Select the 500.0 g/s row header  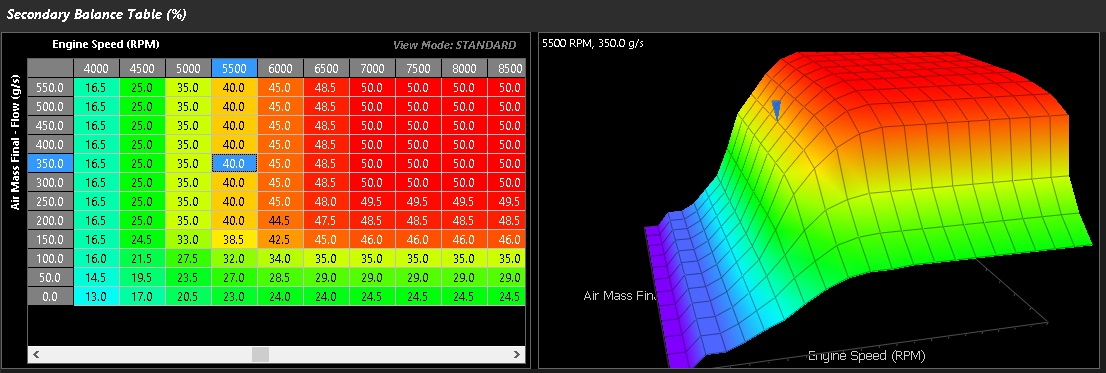pos(50,106)
